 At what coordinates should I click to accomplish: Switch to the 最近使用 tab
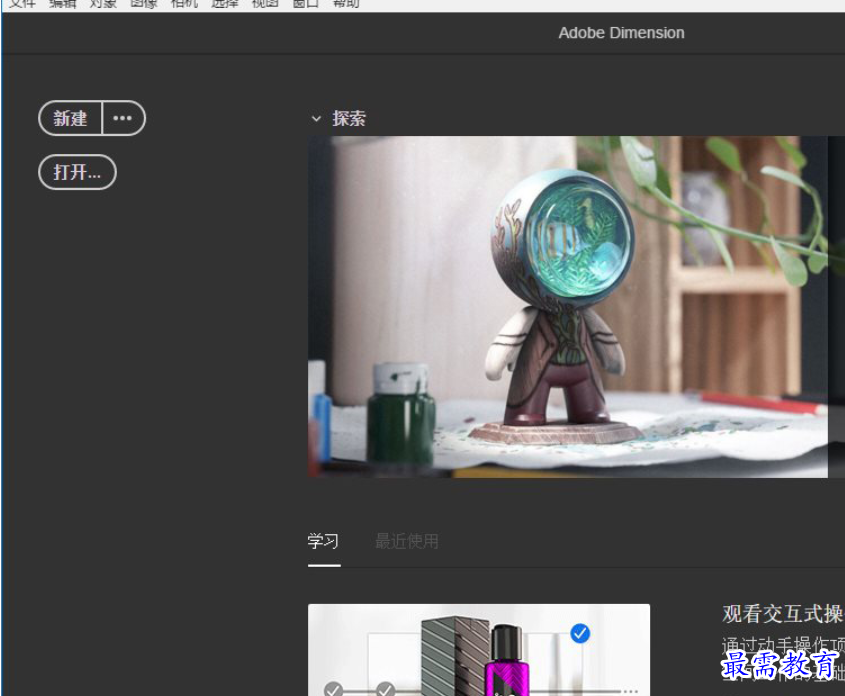coord(407,541)
